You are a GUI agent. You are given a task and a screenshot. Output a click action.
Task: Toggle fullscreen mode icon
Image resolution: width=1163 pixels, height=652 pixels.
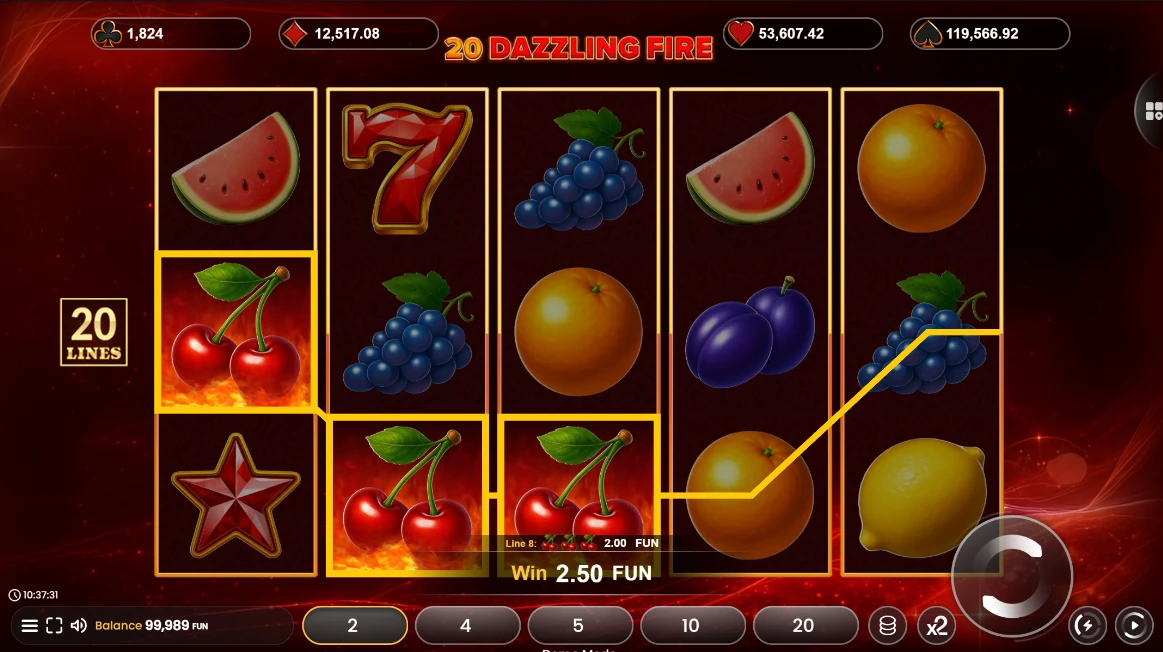coord(54,625)
